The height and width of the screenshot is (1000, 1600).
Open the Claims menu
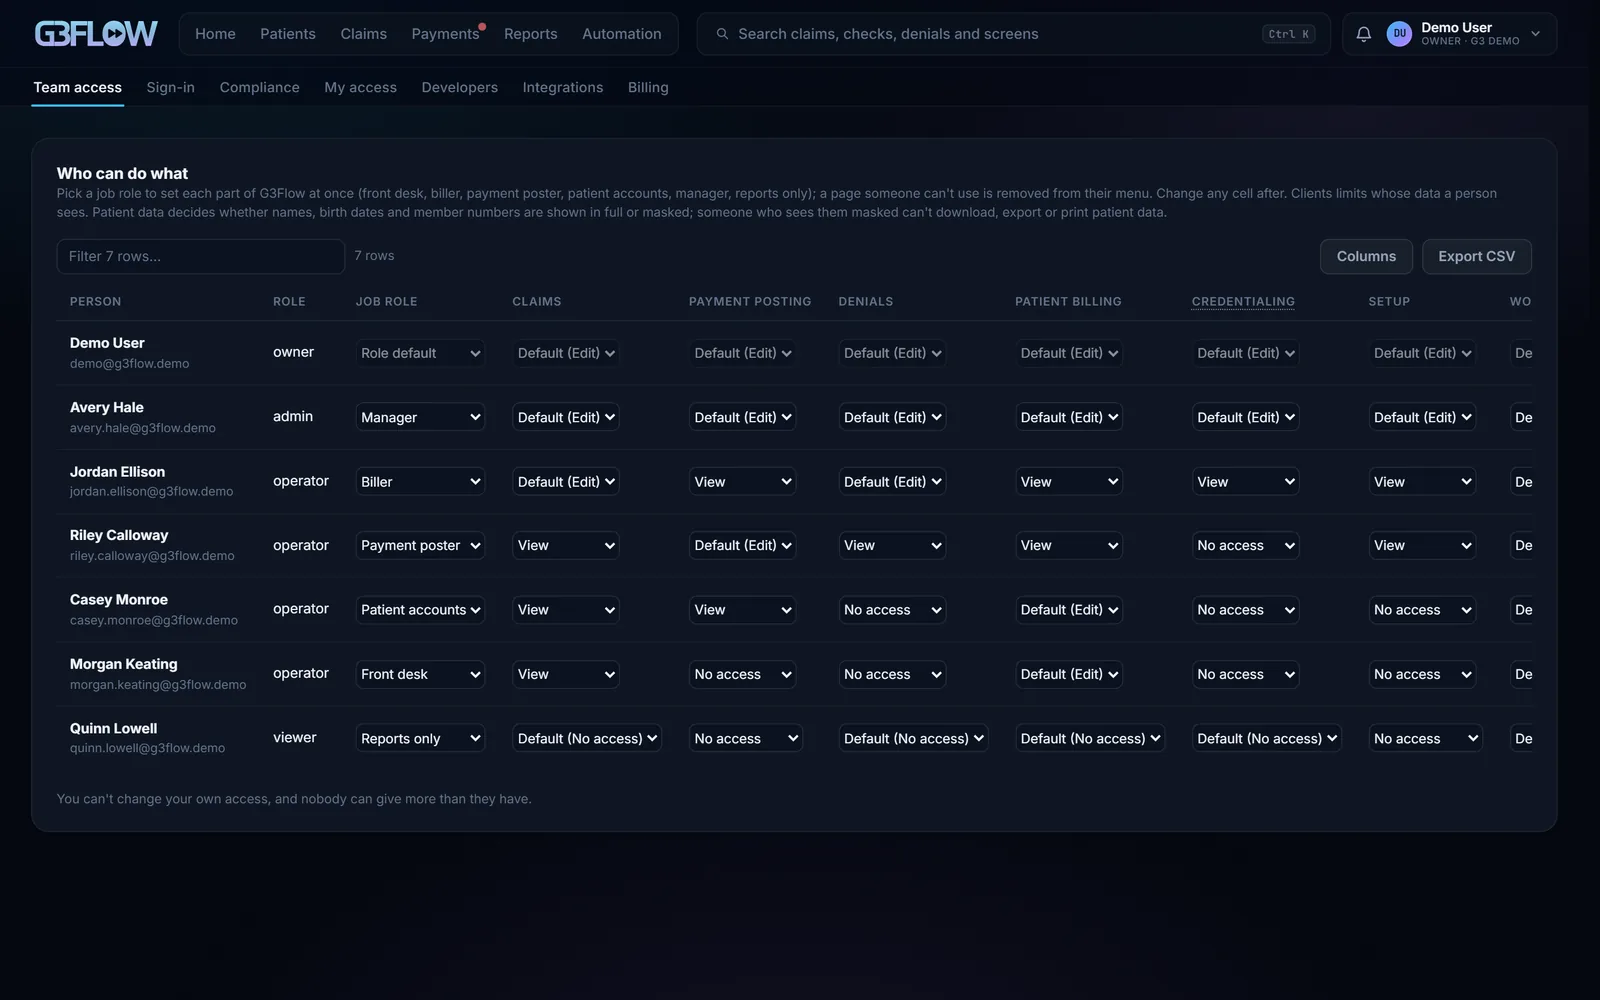pyautogui.click(x=364, y=34)
